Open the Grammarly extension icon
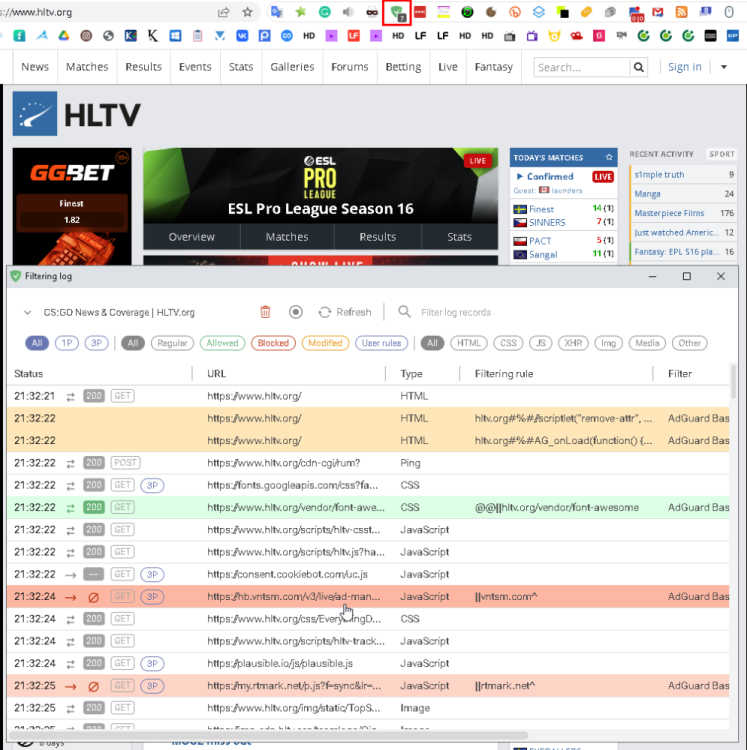Viewport: 747px width, 750px height. (325, 12)
